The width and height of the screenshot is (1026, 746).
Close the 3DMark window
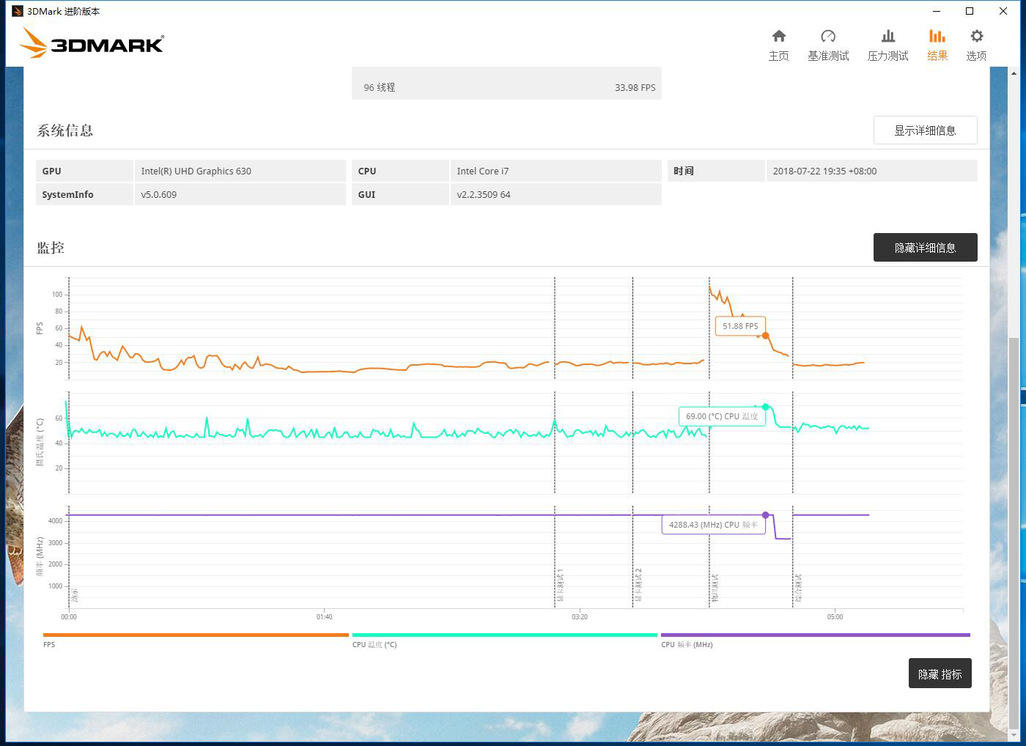tap(1003, 11)
